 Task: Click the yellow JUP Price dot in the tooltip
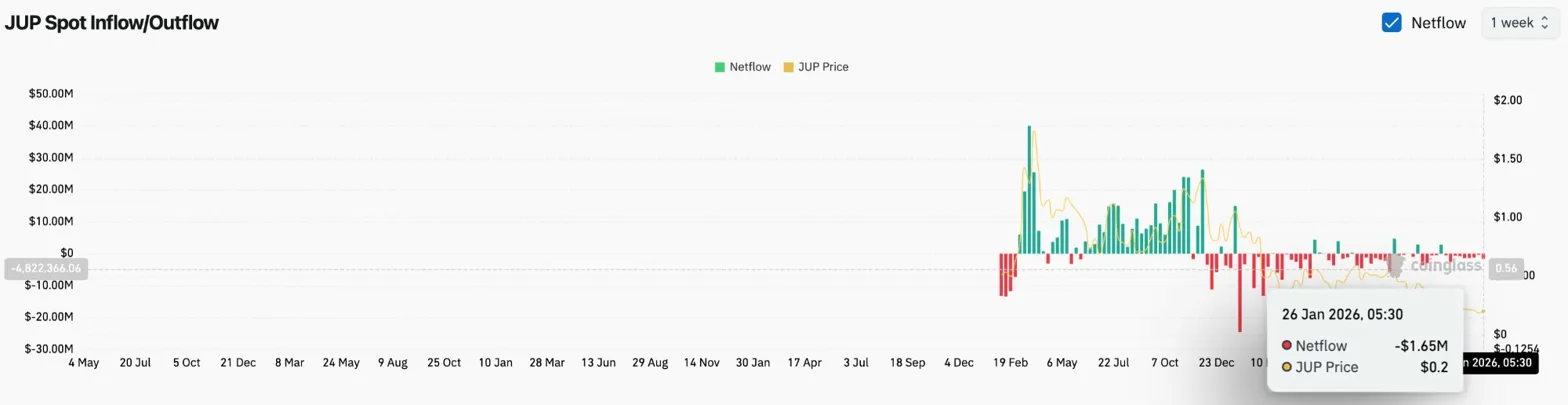1286,367
